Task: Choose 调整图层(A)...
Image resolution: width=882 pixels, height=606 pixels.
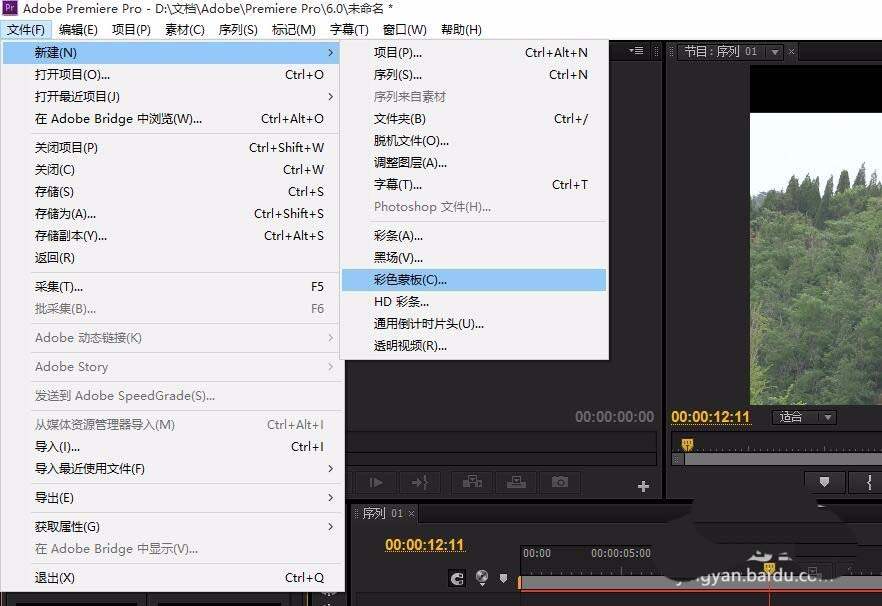Action: click(x=474, y=163)
